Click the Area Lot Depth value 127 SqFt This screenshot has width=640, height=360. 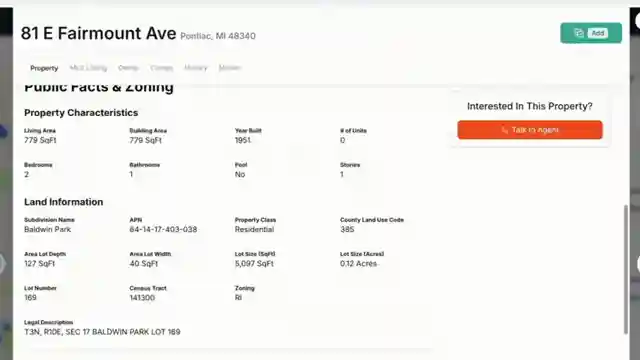[x=39, y=264]
